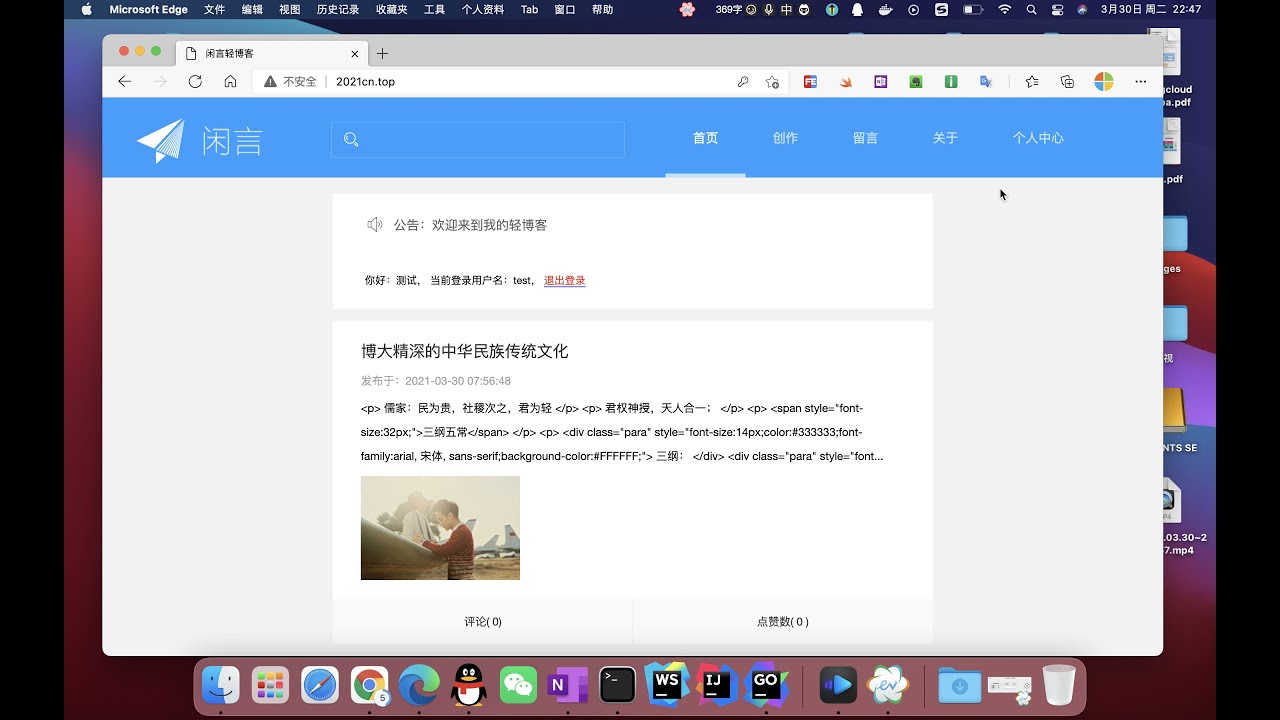
Task: Open Spotlight search in menu bar
Action: (x=1032, y=9)
